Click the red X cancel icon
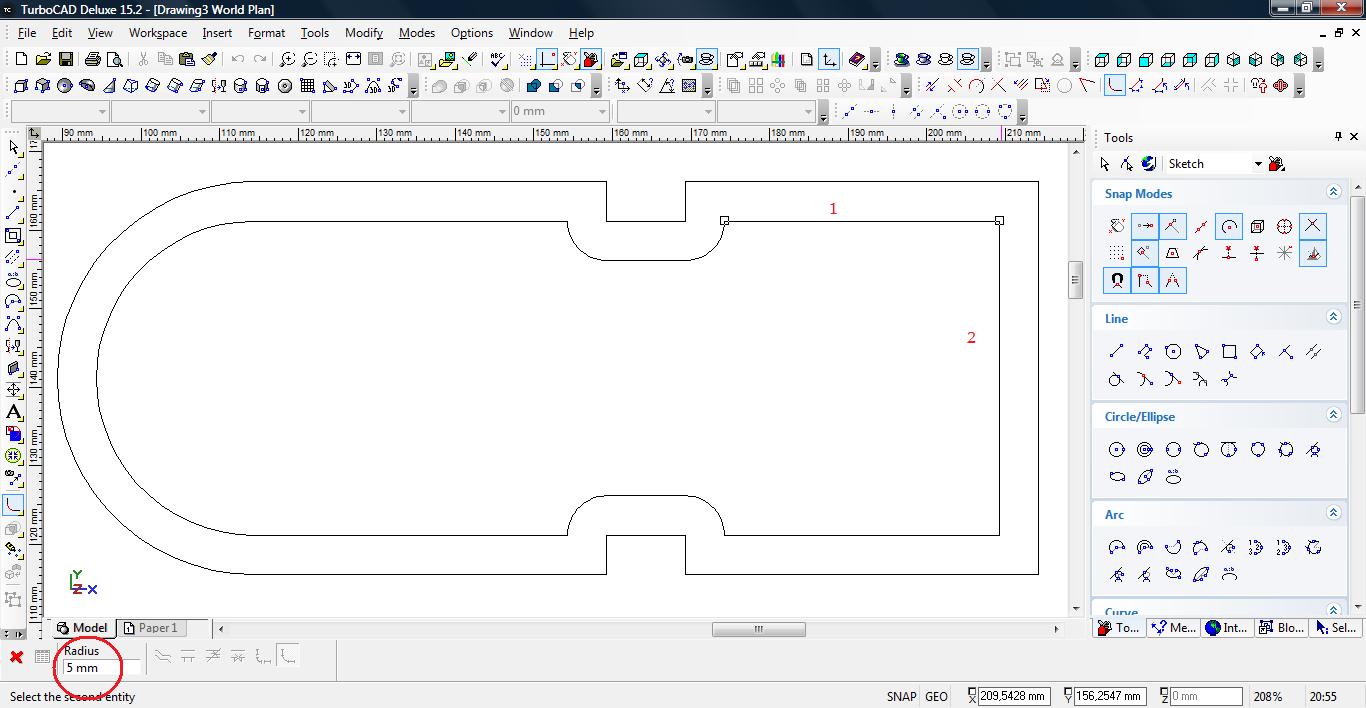The image size is (1366, 708). click(x=16, y=657)
